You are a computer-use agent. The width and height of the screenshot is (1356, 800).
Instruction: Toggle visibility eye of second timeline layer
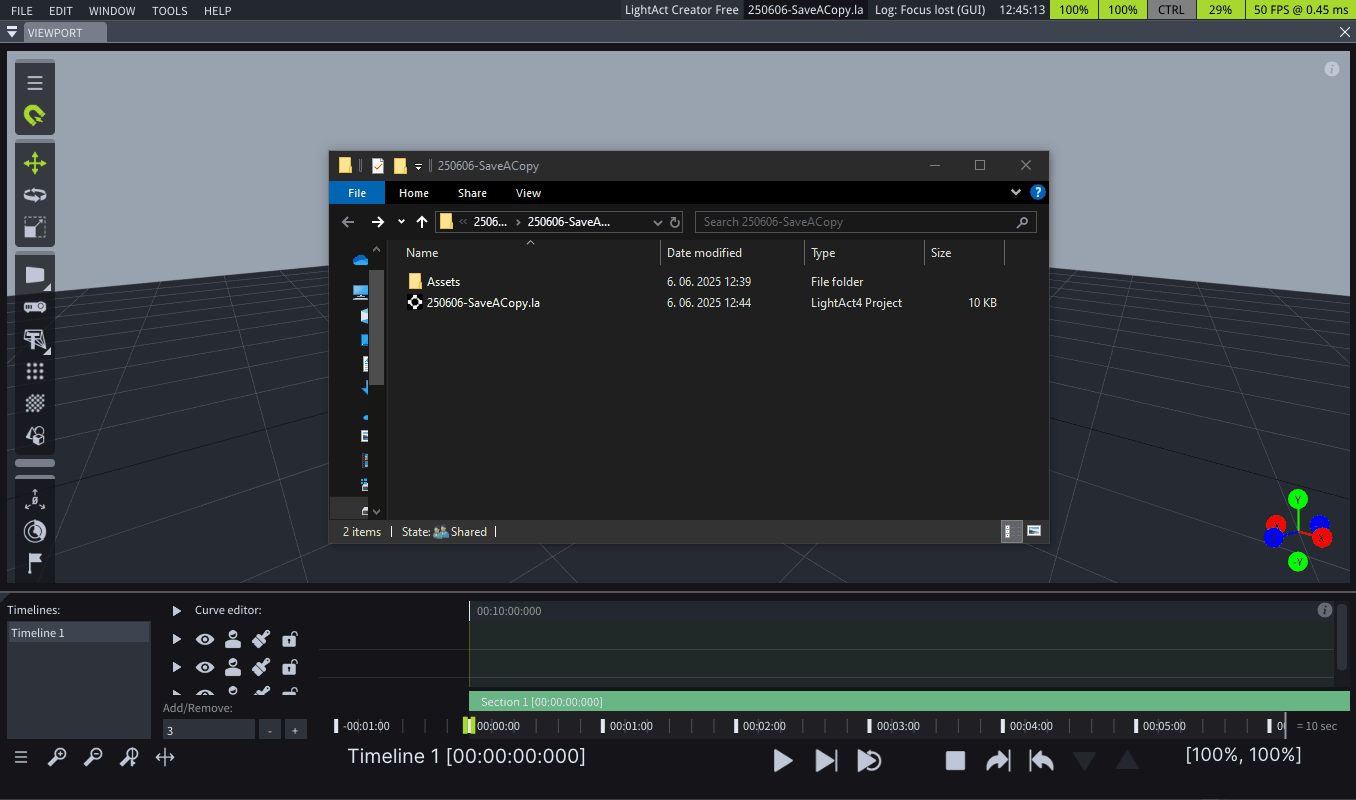click(x=205, y=667)
